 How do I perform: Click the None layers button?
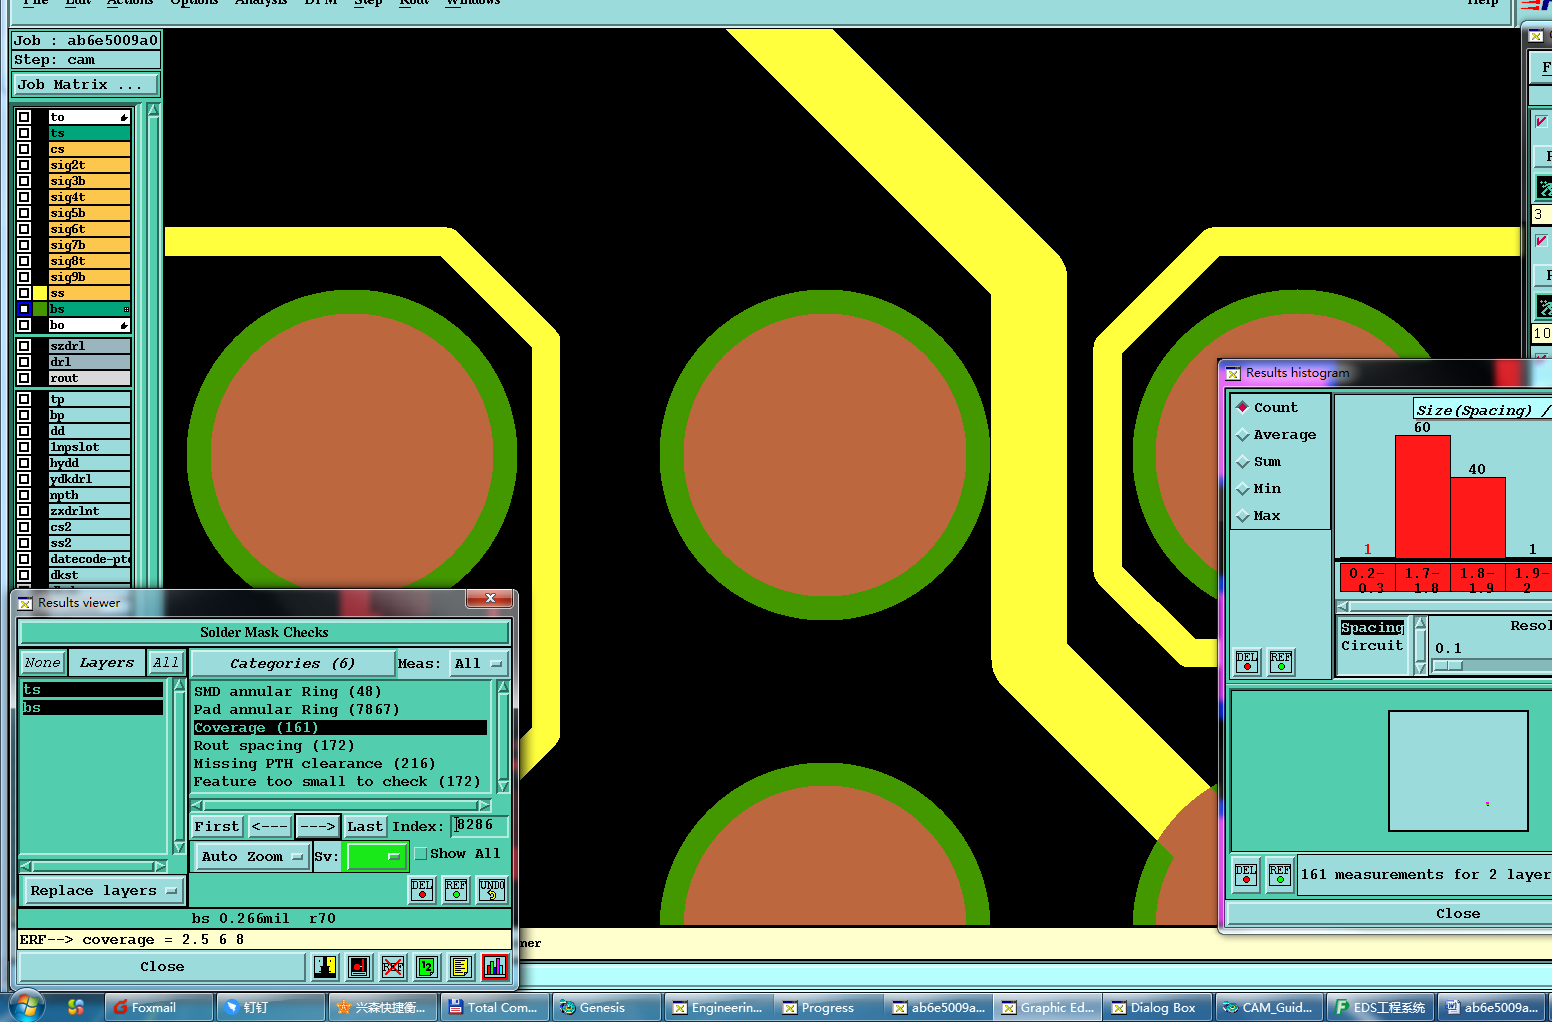coord(43,662)
